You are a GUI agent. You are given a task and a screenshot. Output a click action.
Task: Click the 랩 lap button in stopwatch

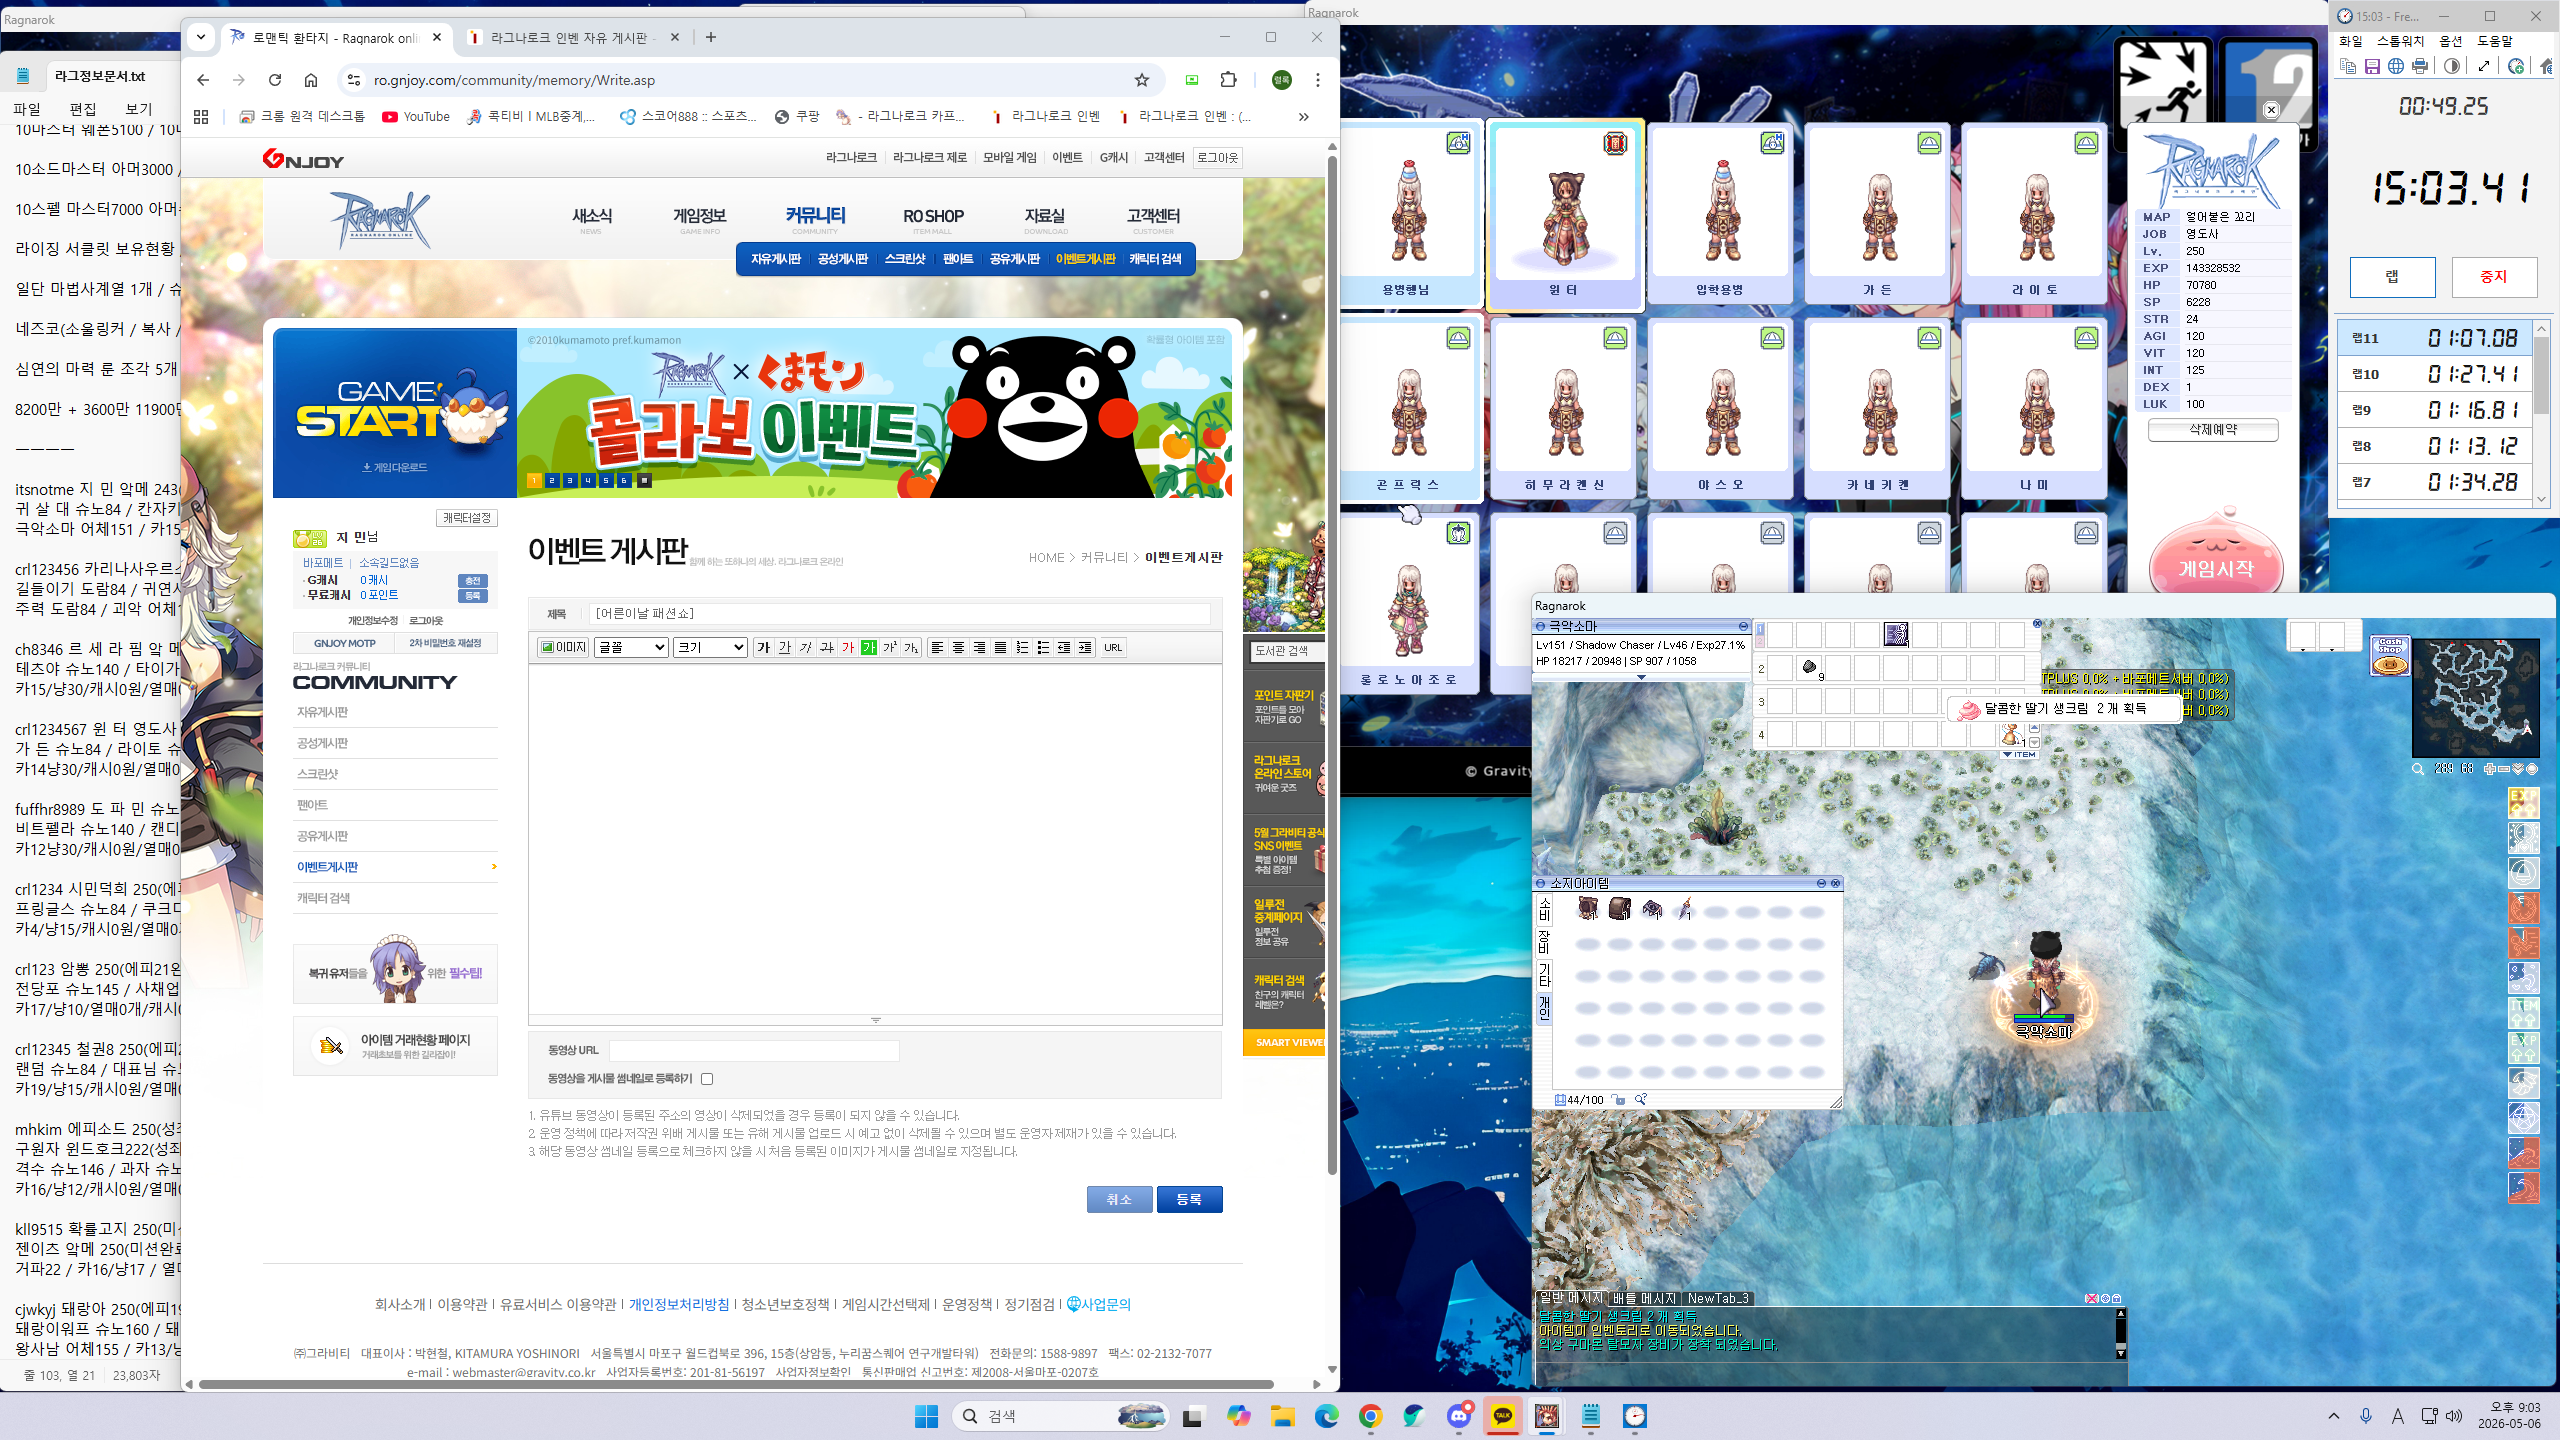(2392, 277)
